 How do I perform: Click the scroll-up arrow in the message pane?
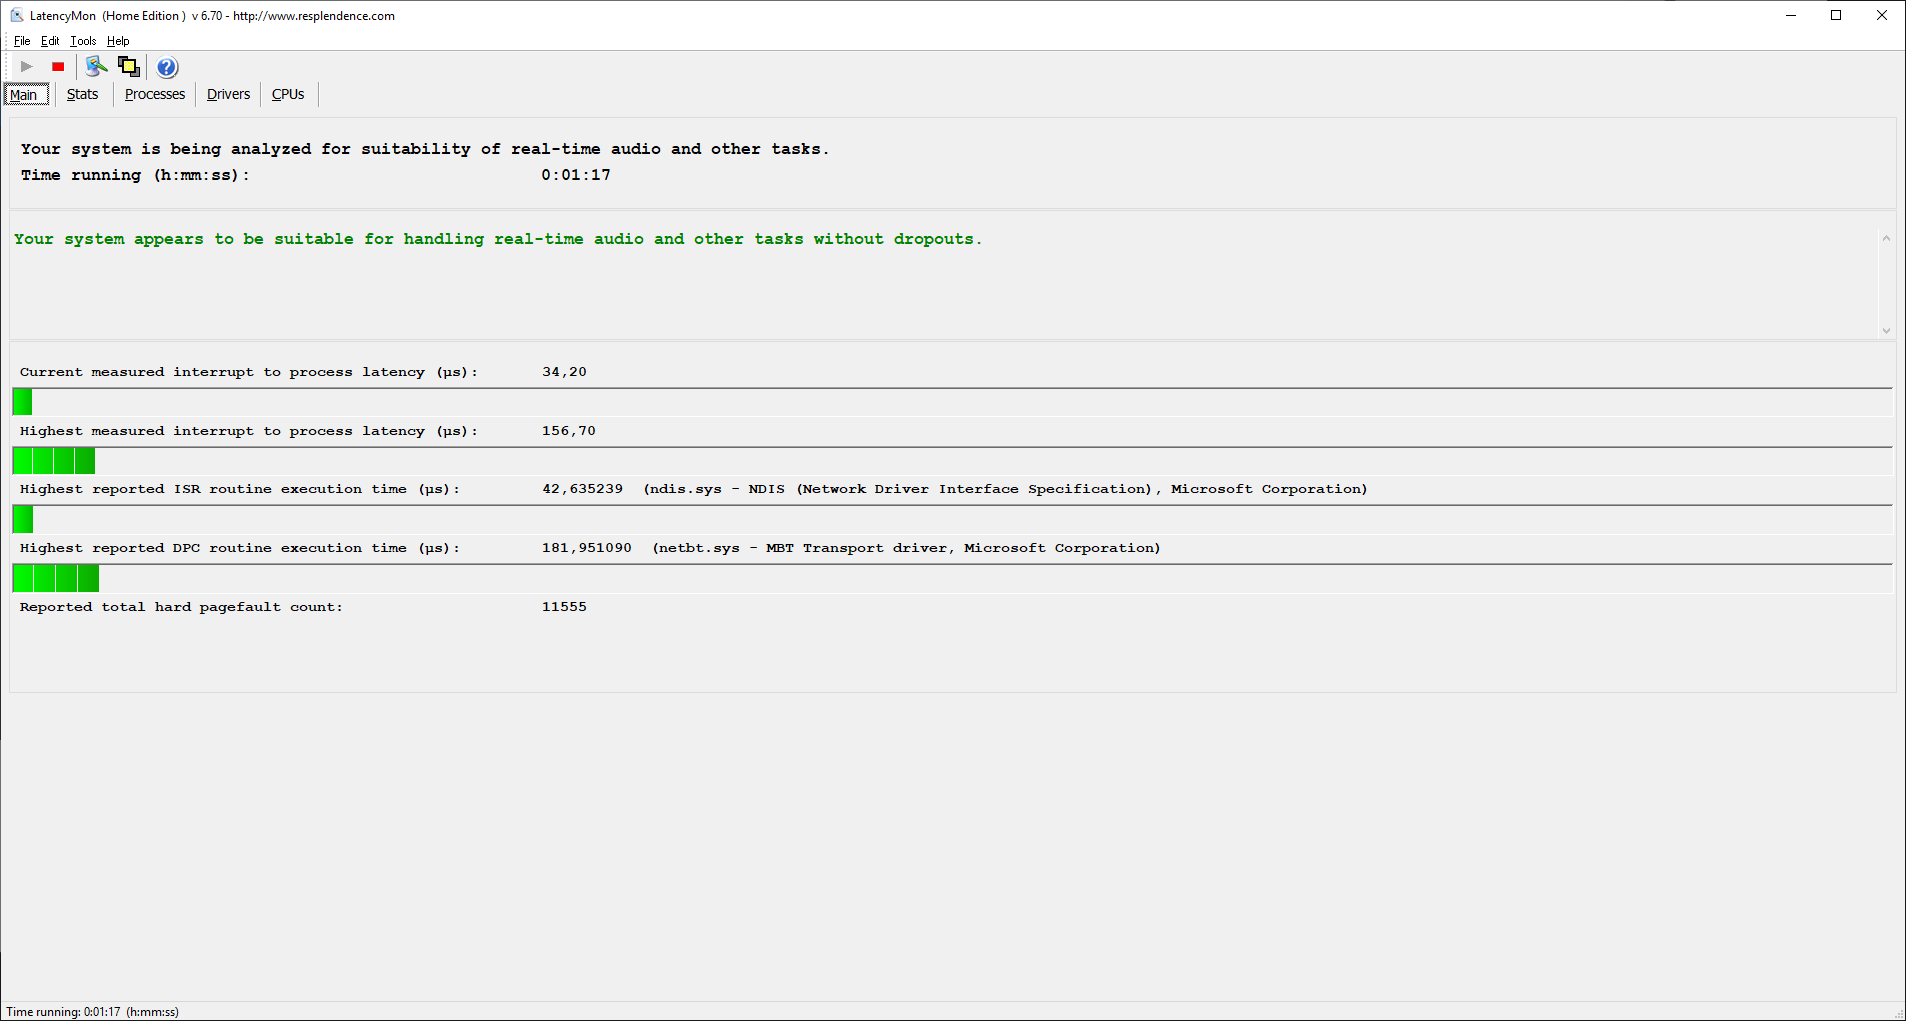pyautogui.click(x=1886, y=238)
